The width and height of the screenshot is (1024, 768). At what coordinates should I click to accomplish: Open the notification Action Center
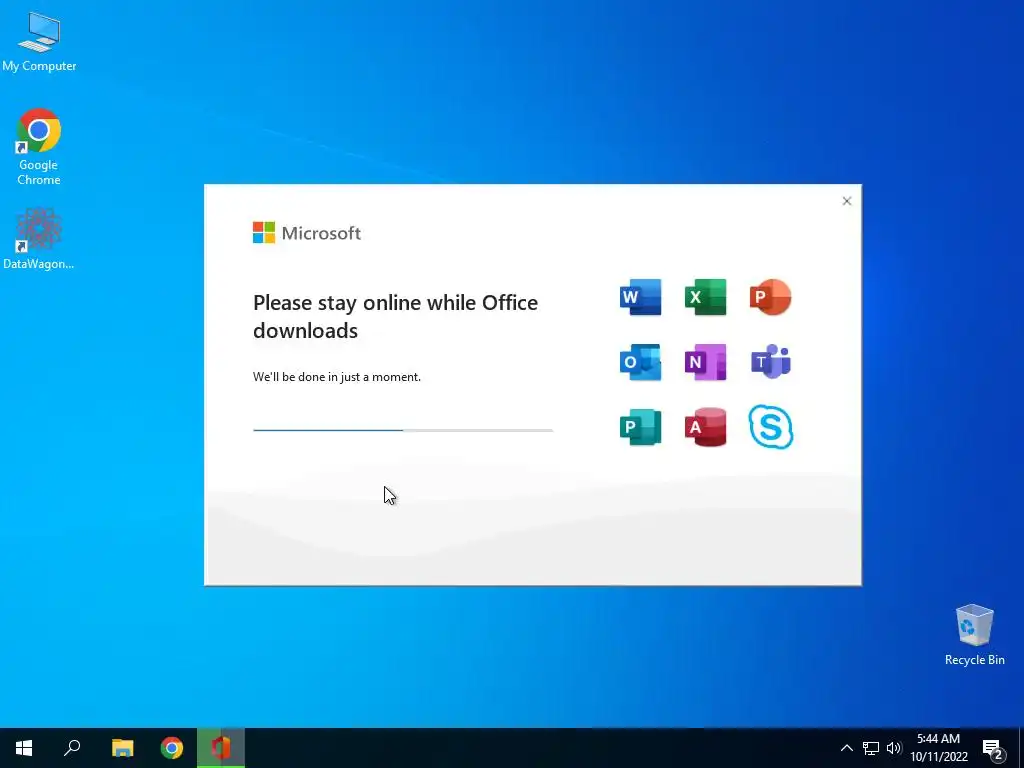coord(993,749)
